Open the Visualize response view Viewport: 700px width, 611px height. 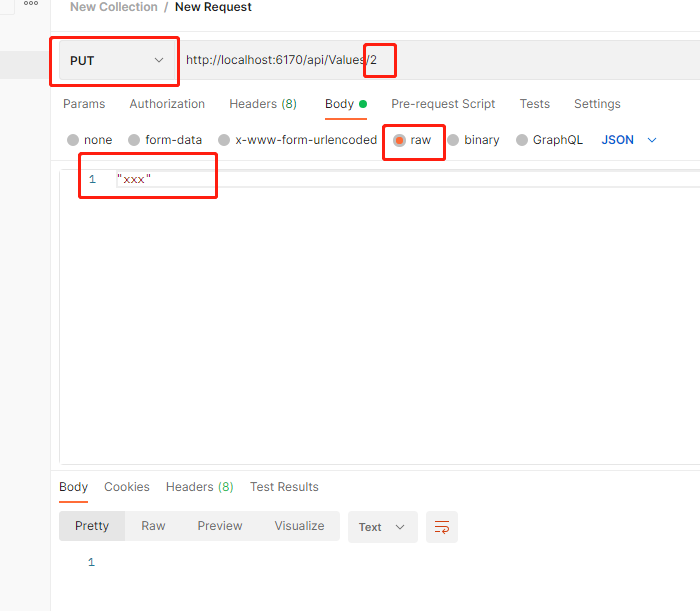coord(299,526)
